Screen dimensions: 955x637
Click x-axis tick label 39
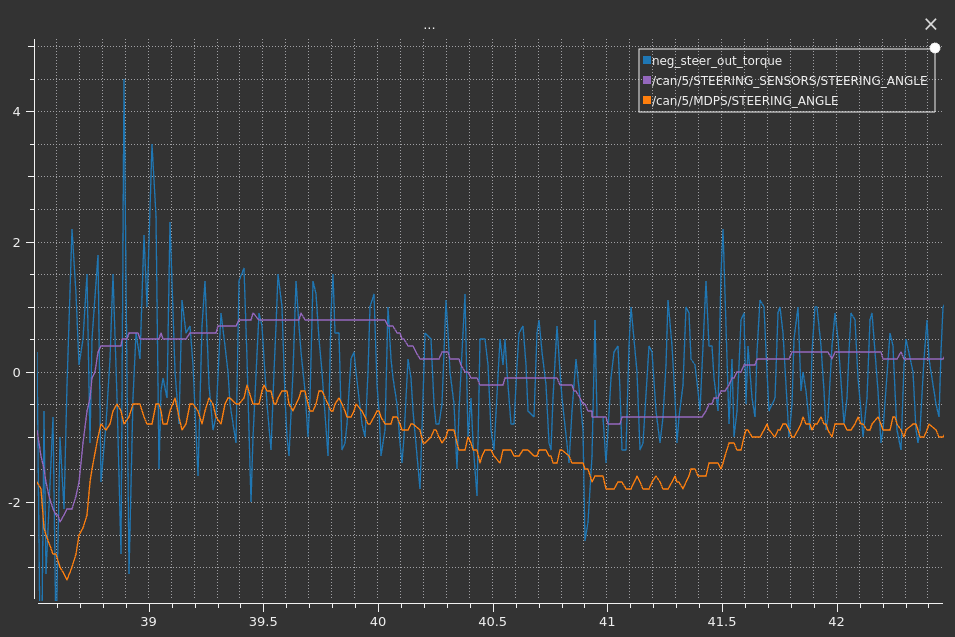149,622
